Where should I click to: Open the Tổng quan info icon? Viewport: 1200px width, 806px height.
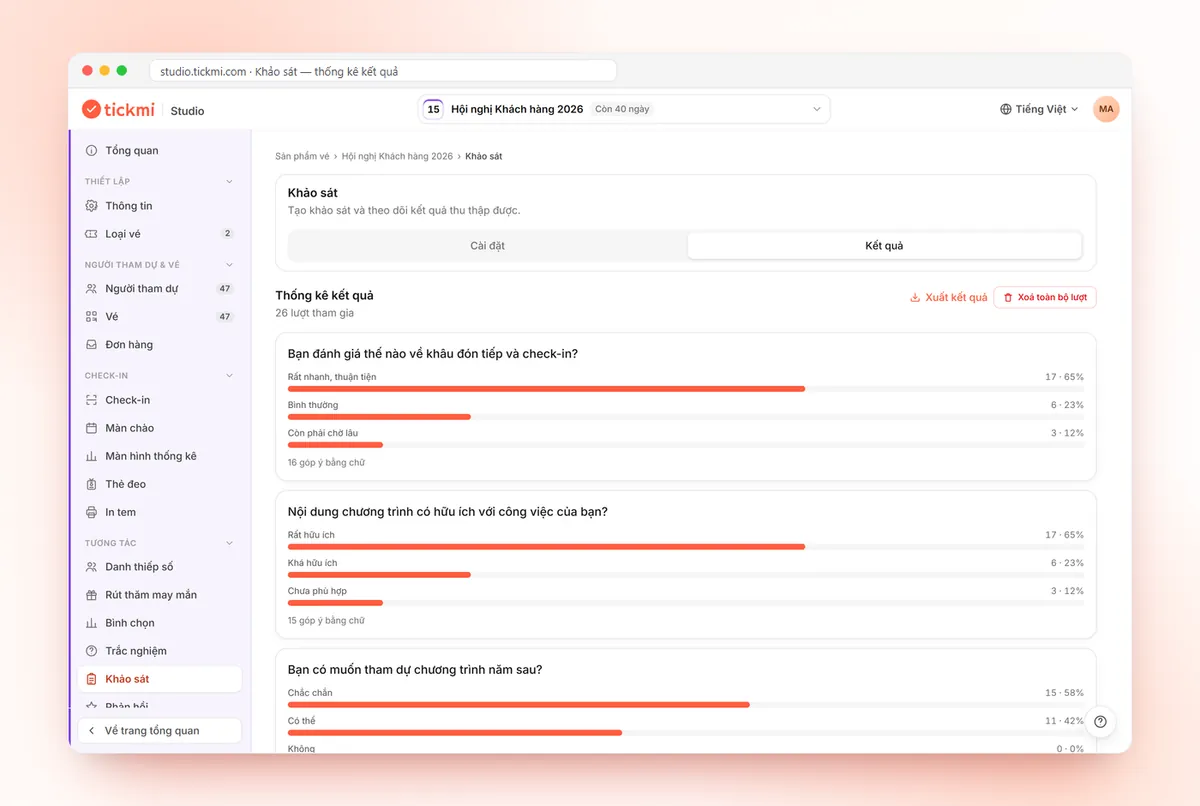91,151
